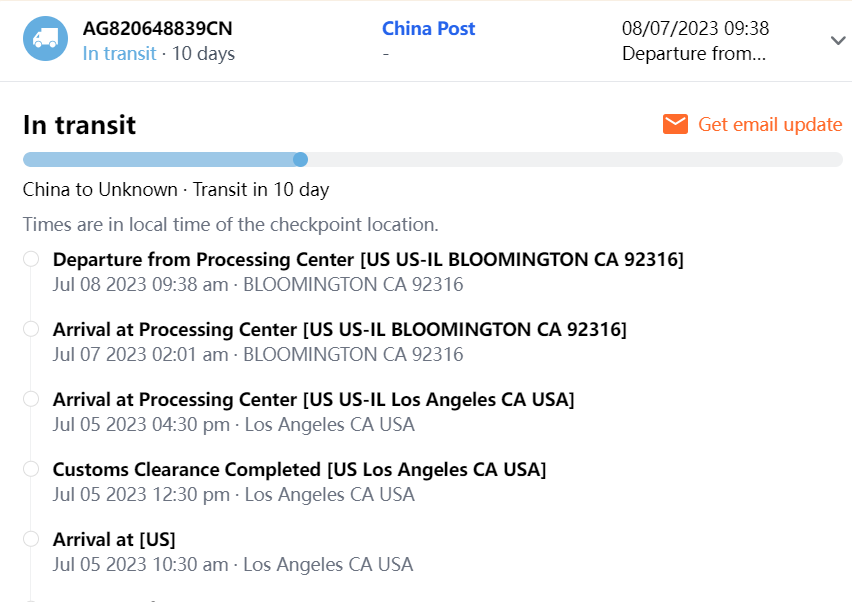This screenshot has width=852, height=602.
Task: Click the In transit heading
Action: click(x=79, y=125)
